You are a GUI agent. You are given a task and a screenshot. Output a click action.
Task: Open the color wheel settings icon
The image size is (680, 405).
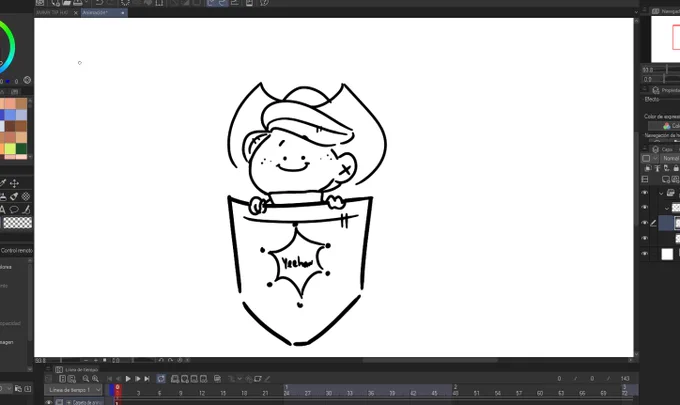point(27,80)
